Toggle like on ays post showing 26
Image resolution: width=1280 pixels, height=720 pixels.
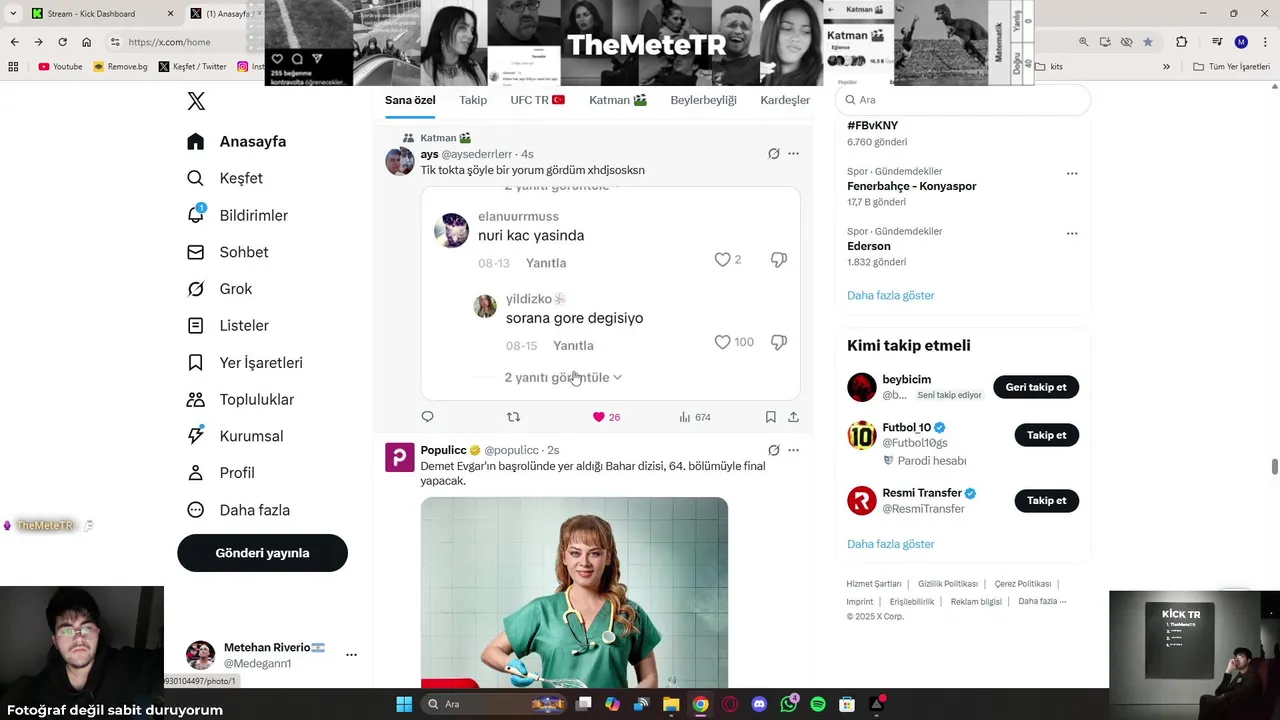click(606, 417)
